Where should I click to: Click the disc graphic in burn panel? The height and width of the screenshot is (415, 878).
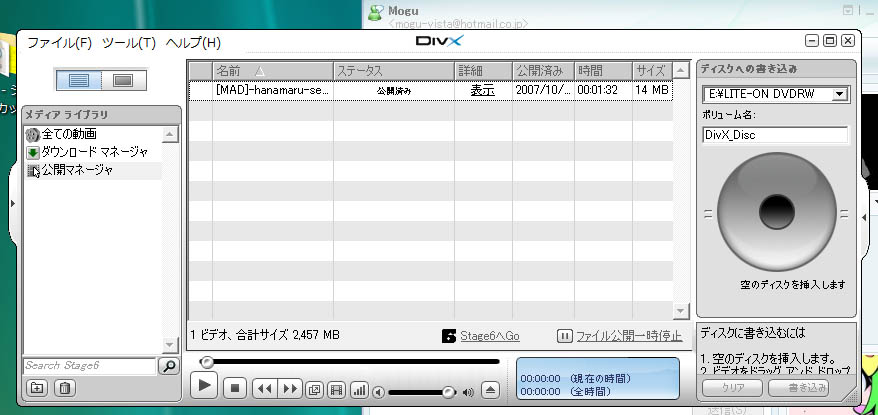tap(777, 212)
